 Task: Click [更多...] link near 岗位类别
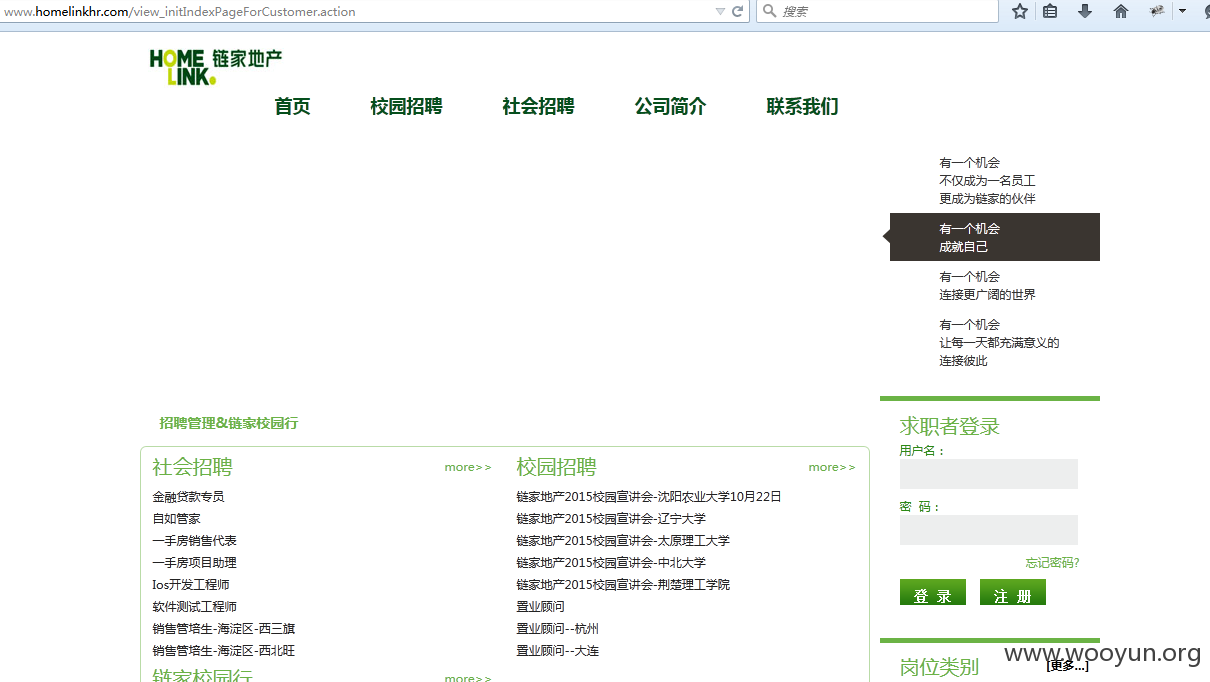(x=1067, y=666)
